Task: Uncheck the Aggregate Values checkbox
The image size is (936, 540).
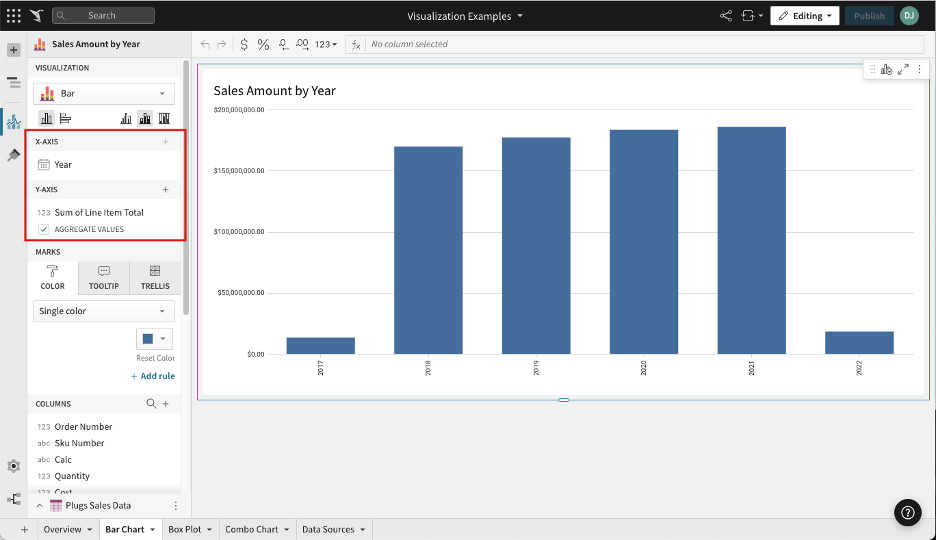Action: tap(44, 229)
